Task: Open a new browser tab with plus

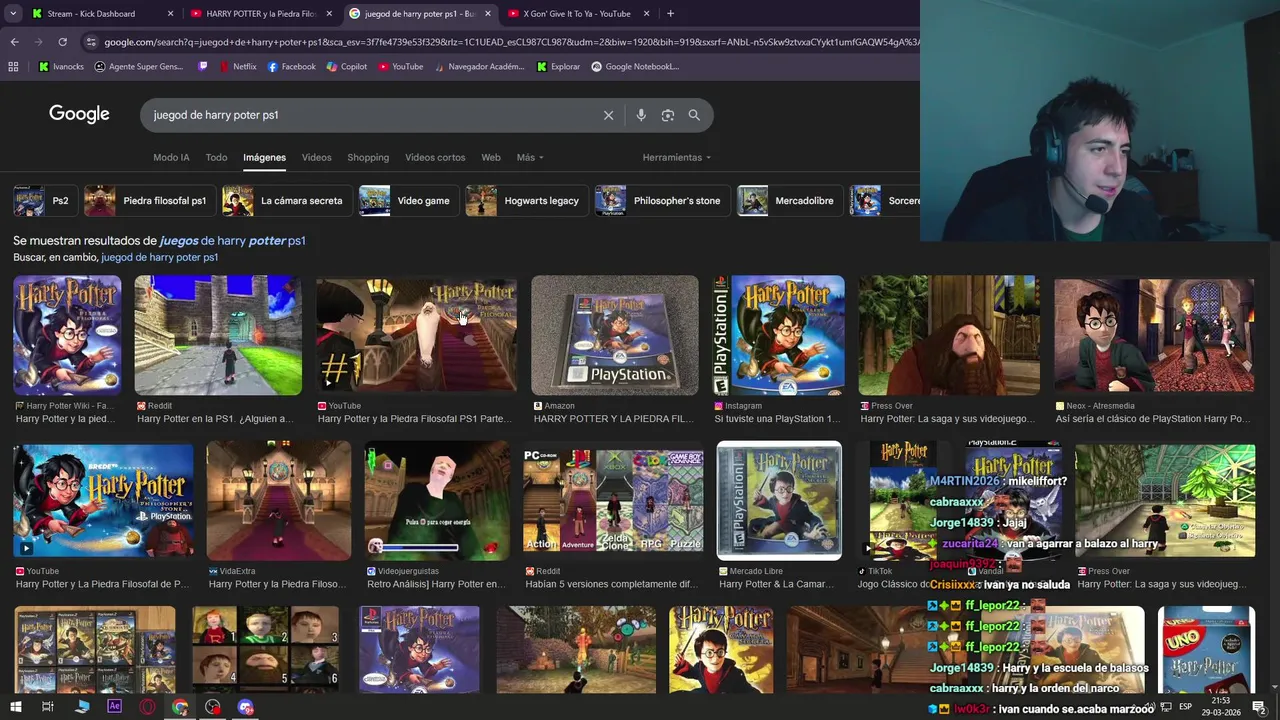Action: [x=670, y=14]
